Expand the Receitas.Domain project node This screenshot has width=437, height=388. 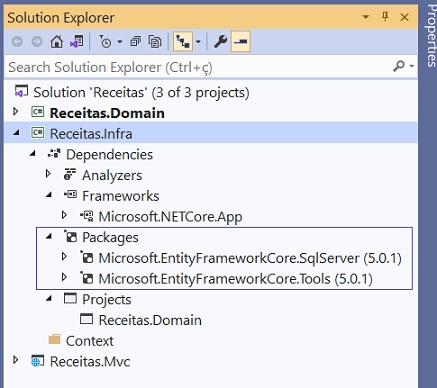(x=15, y=112)
